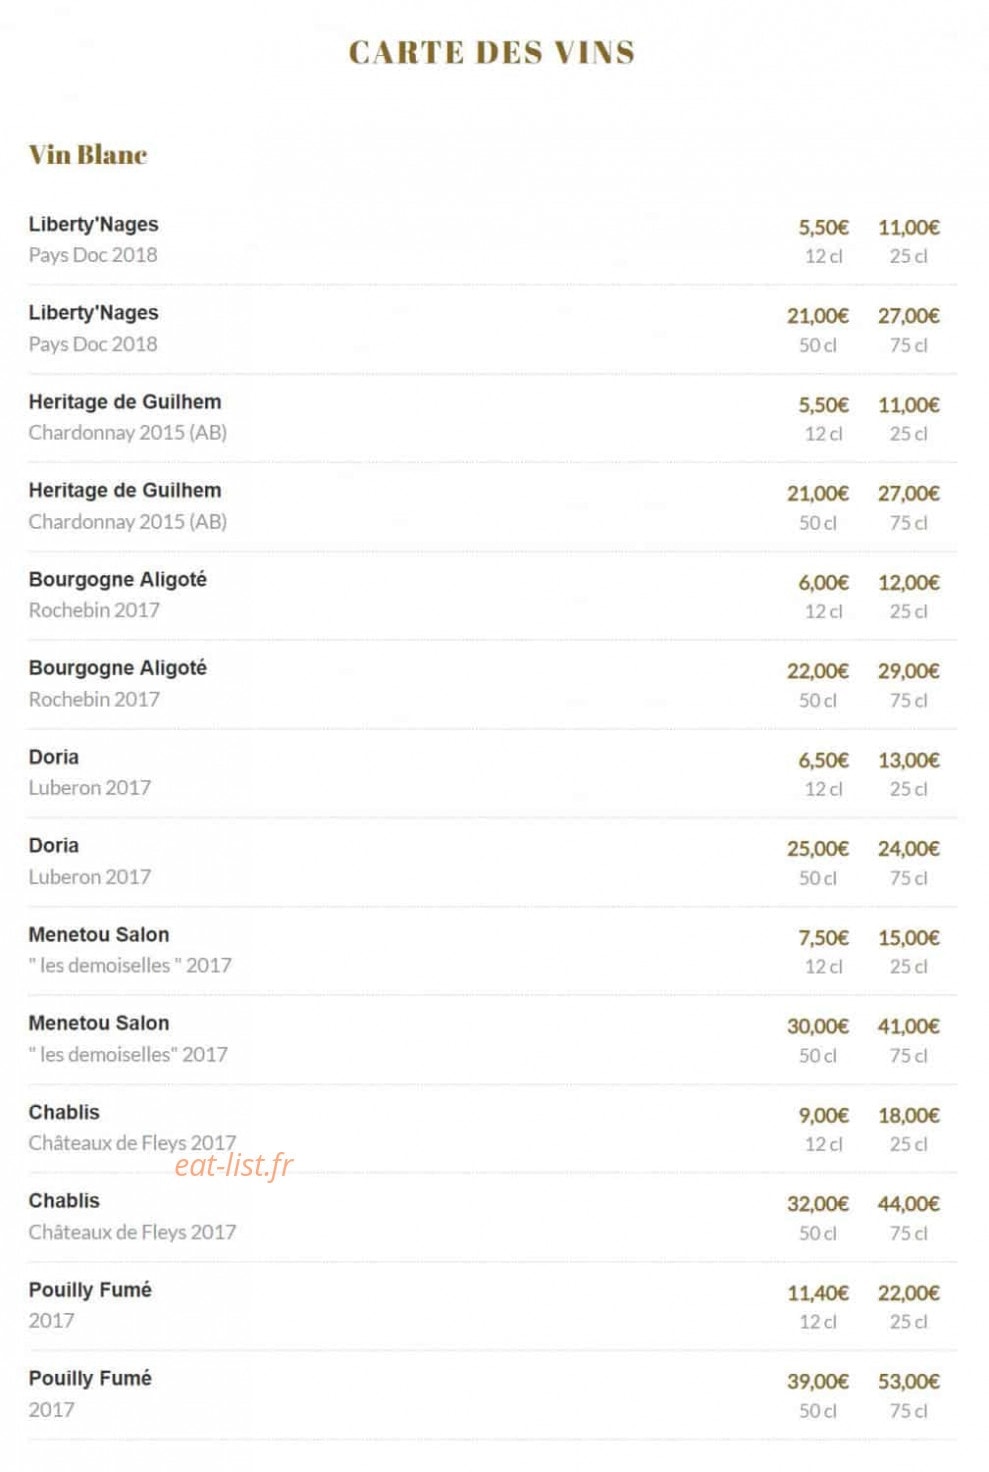Click Pays Doc 2018 under first Liberty'Nages
This screenshot has height=1472, width=989.
pyautogui.click(x=93, y=255)
